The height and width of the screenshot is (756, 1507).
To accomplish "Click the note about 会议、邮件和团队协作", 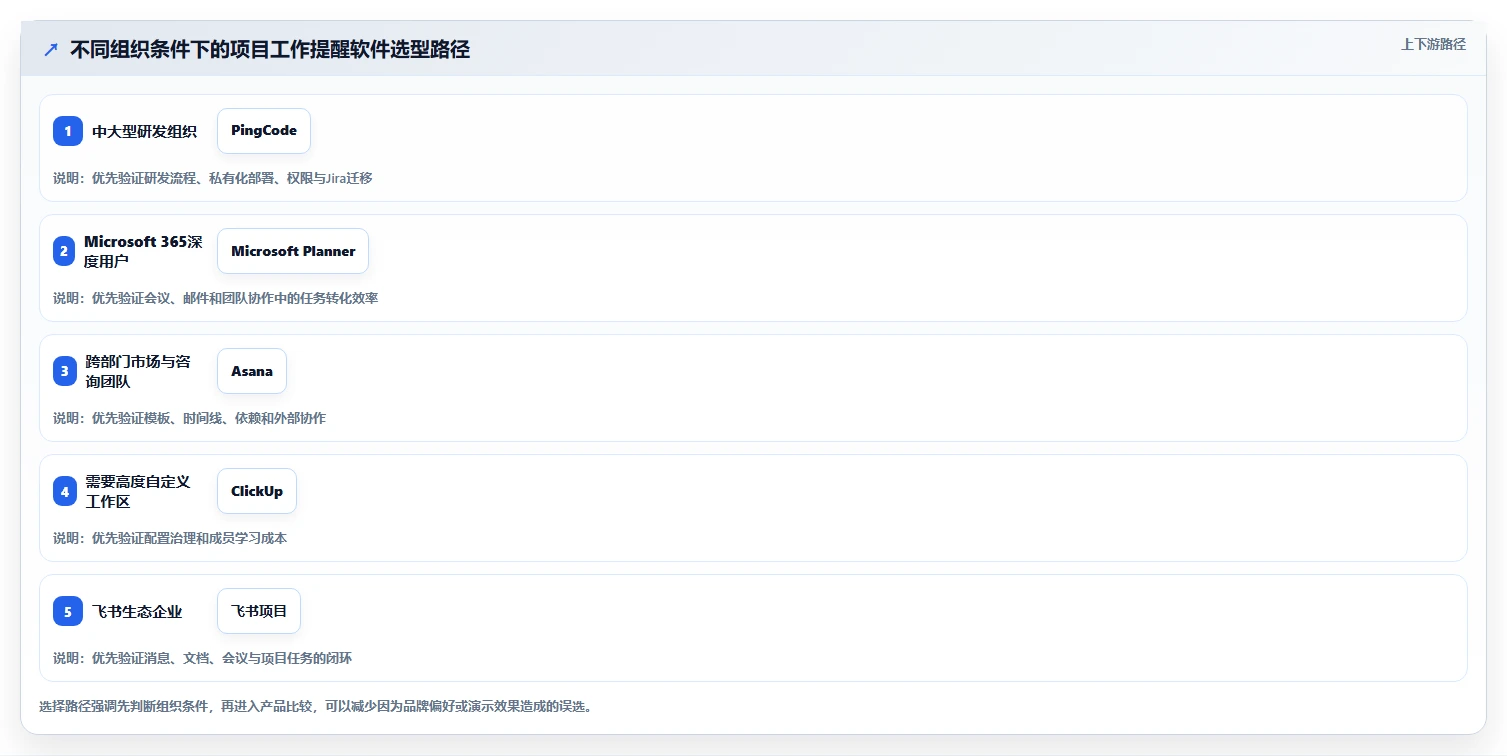I will coord(216,298).
